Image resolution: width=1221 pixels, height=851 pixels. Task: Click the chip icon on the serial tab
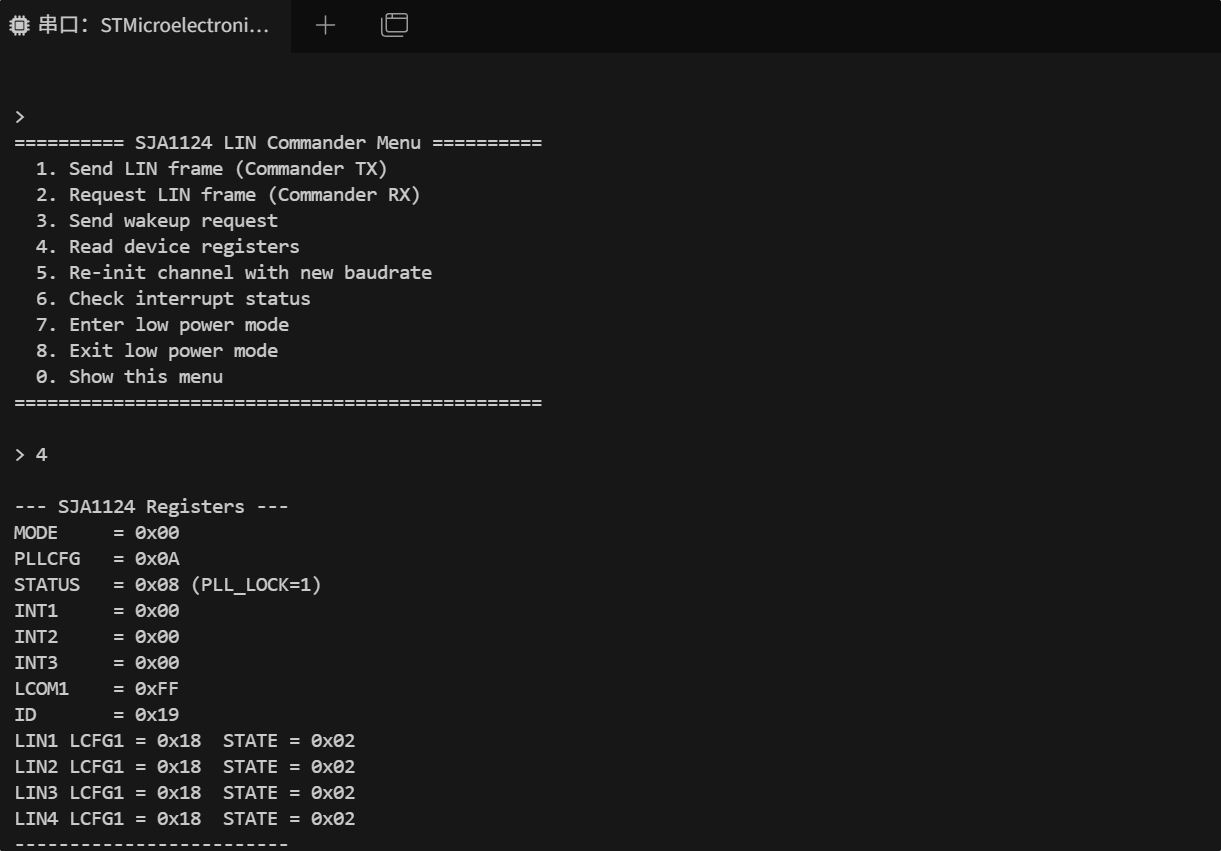[19, 26]
